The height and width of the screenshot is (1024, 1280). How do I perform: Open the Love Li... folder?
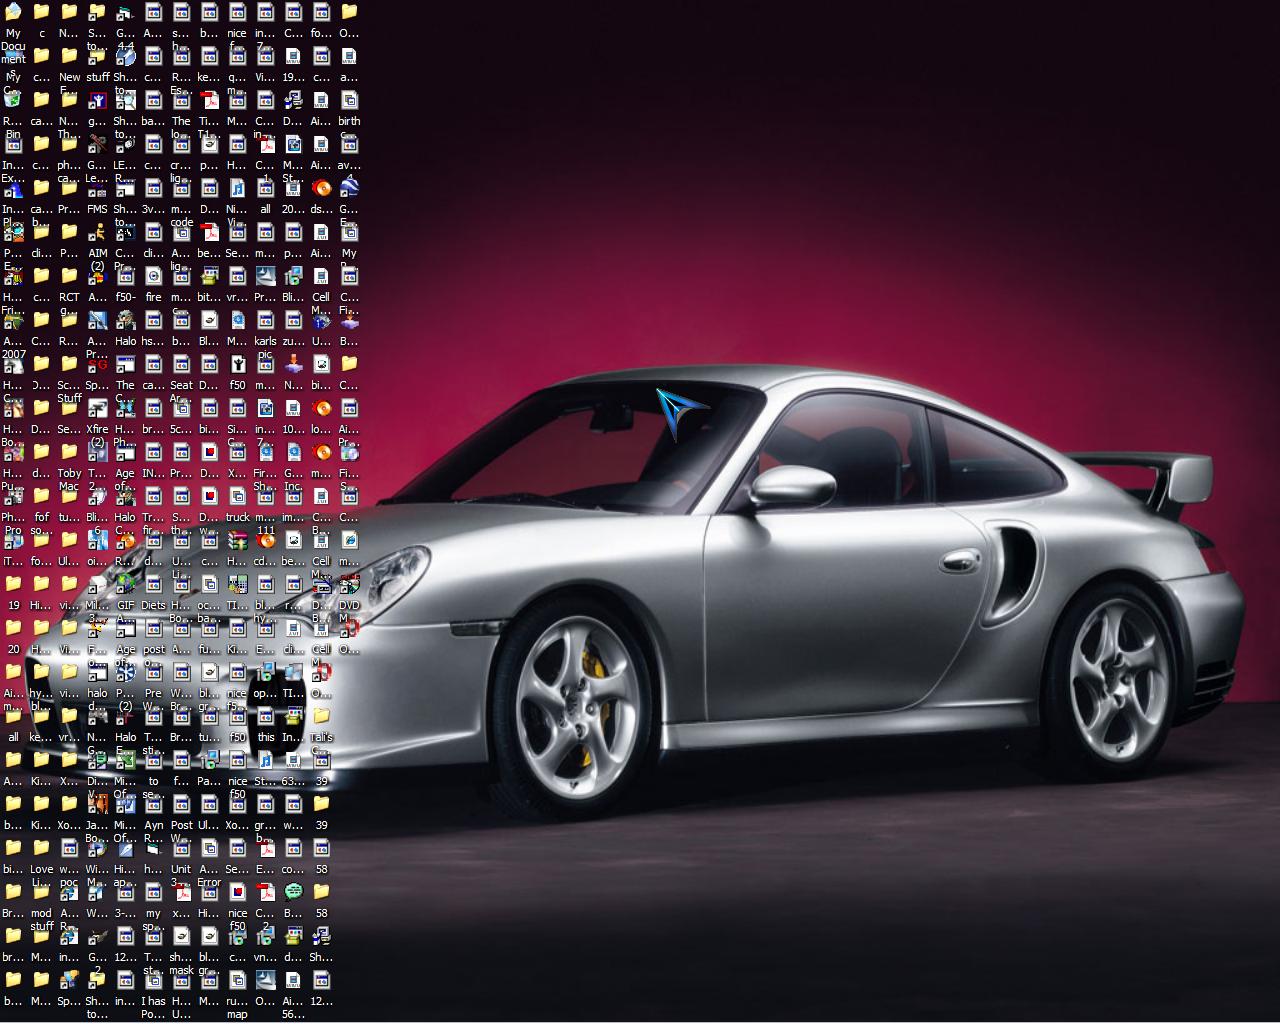point(41,849)
